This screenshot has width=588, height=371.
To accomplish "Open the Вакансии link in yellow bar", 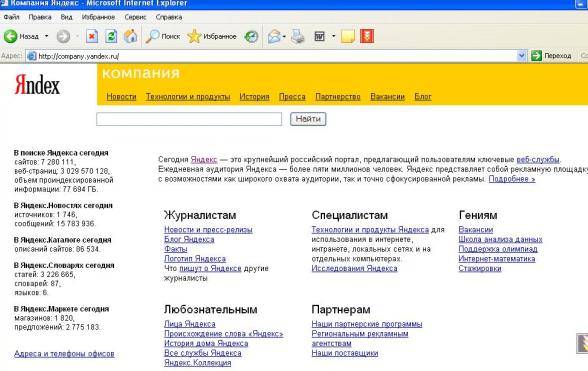I will point(387,97).
